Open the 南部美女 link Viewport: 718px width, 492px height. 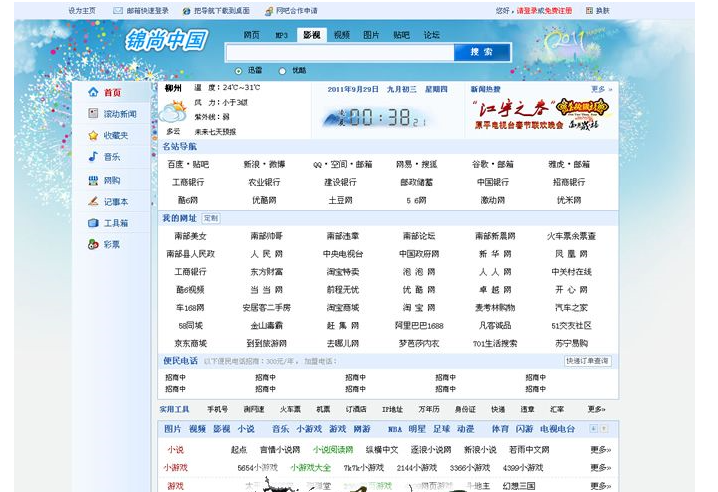[x=190, y=236]
